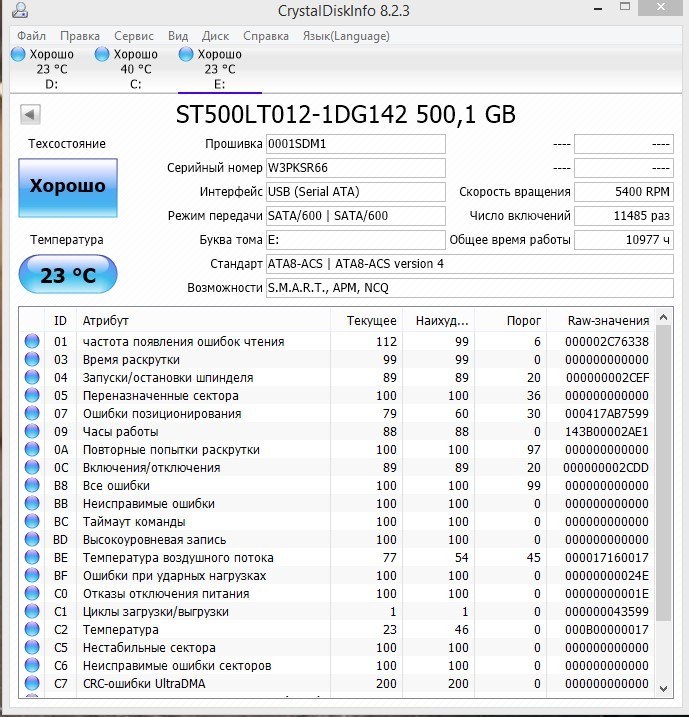Open the Язык(Language) menu

tap(346, 36)
